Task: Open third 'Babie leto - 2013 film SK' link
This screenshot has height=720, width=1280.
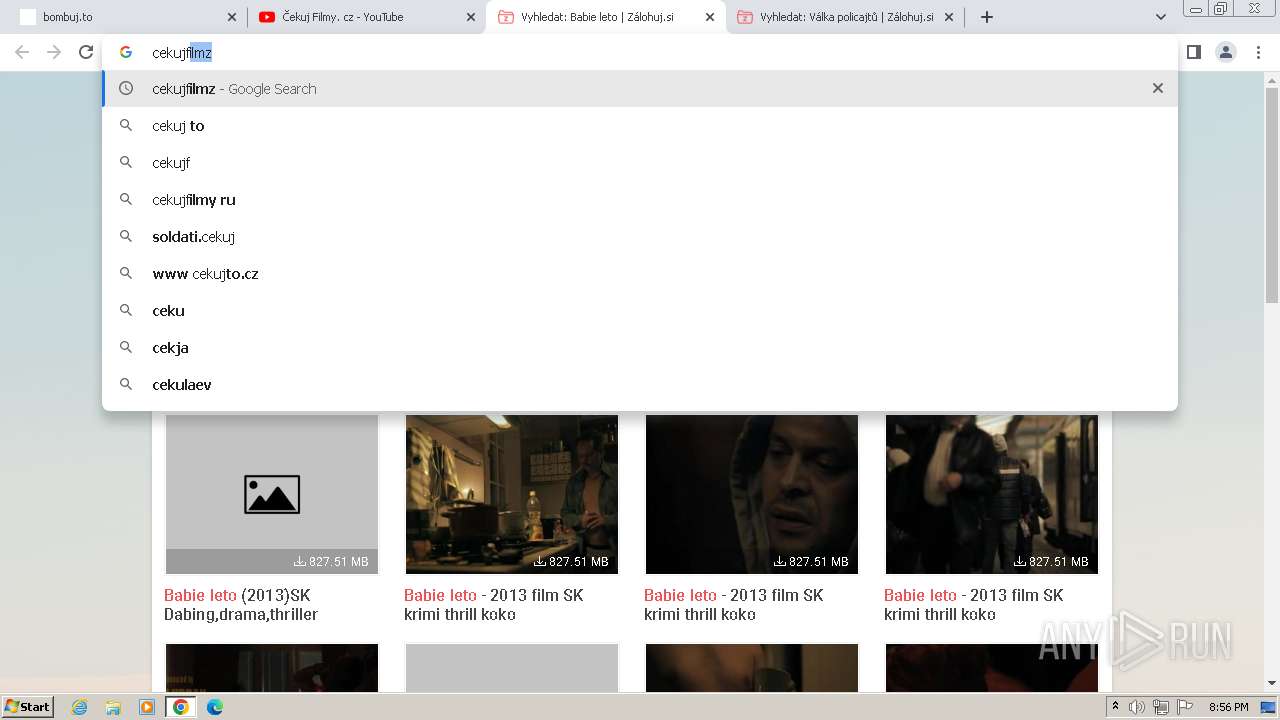Action: pyautogui.click(x=734, y=605)
